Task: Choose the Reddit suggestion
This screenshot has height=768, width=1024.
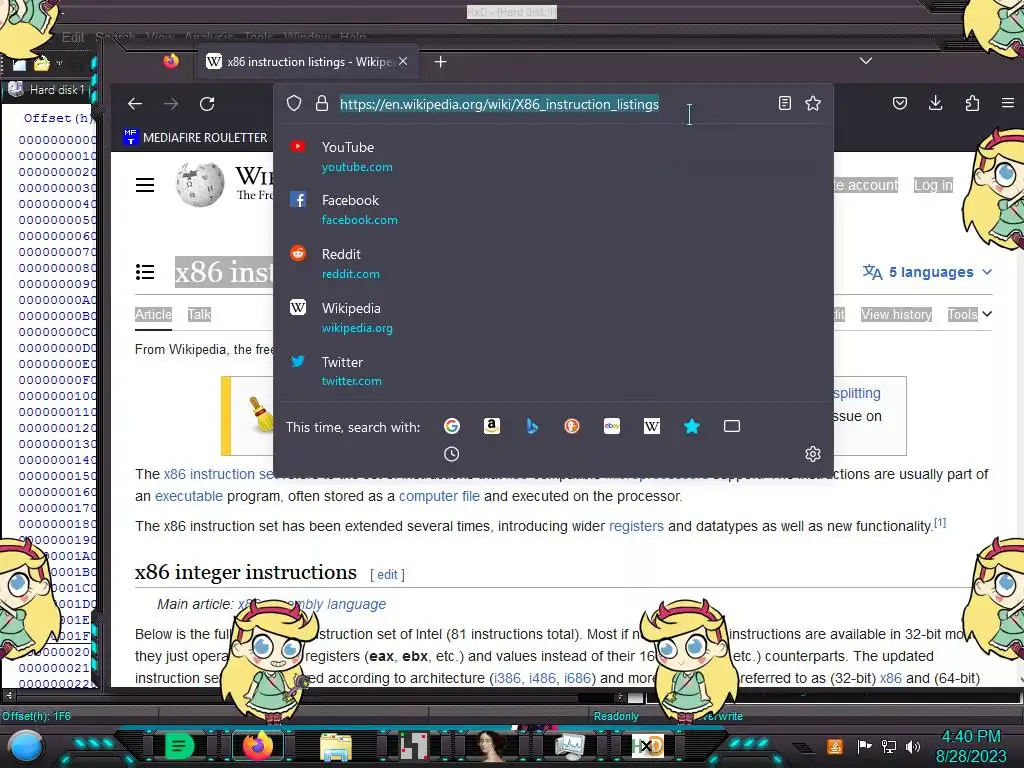Action: 552,263
